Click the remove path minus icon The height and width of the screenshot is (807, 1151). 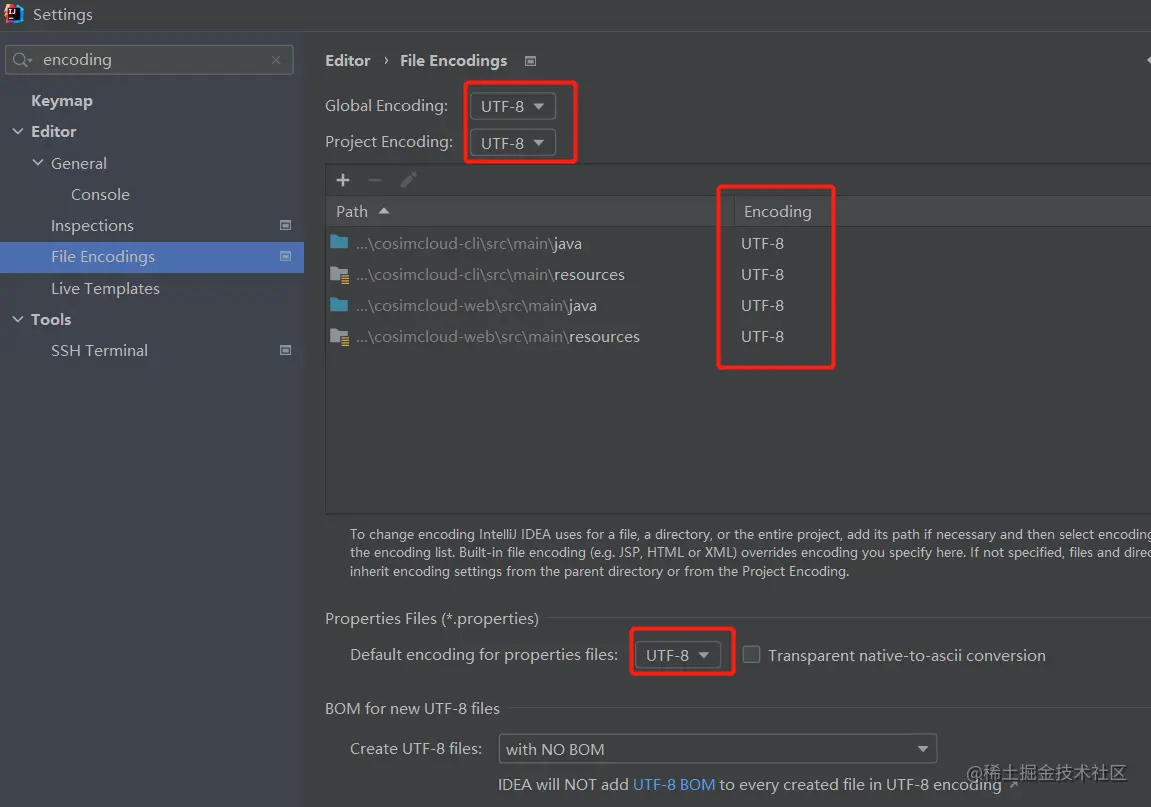pos(375,180)
